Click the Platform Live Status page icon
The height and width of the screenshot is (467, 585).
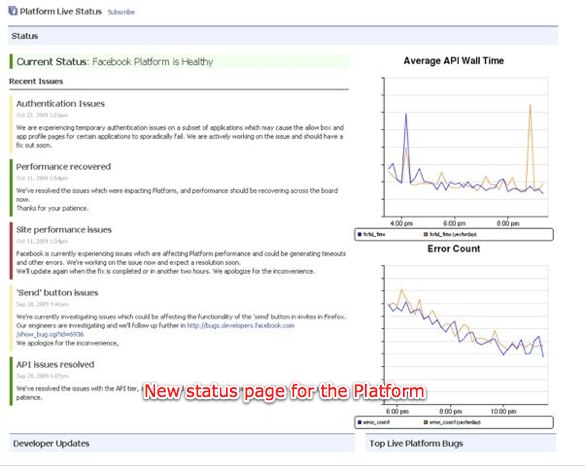click(13, 11)
